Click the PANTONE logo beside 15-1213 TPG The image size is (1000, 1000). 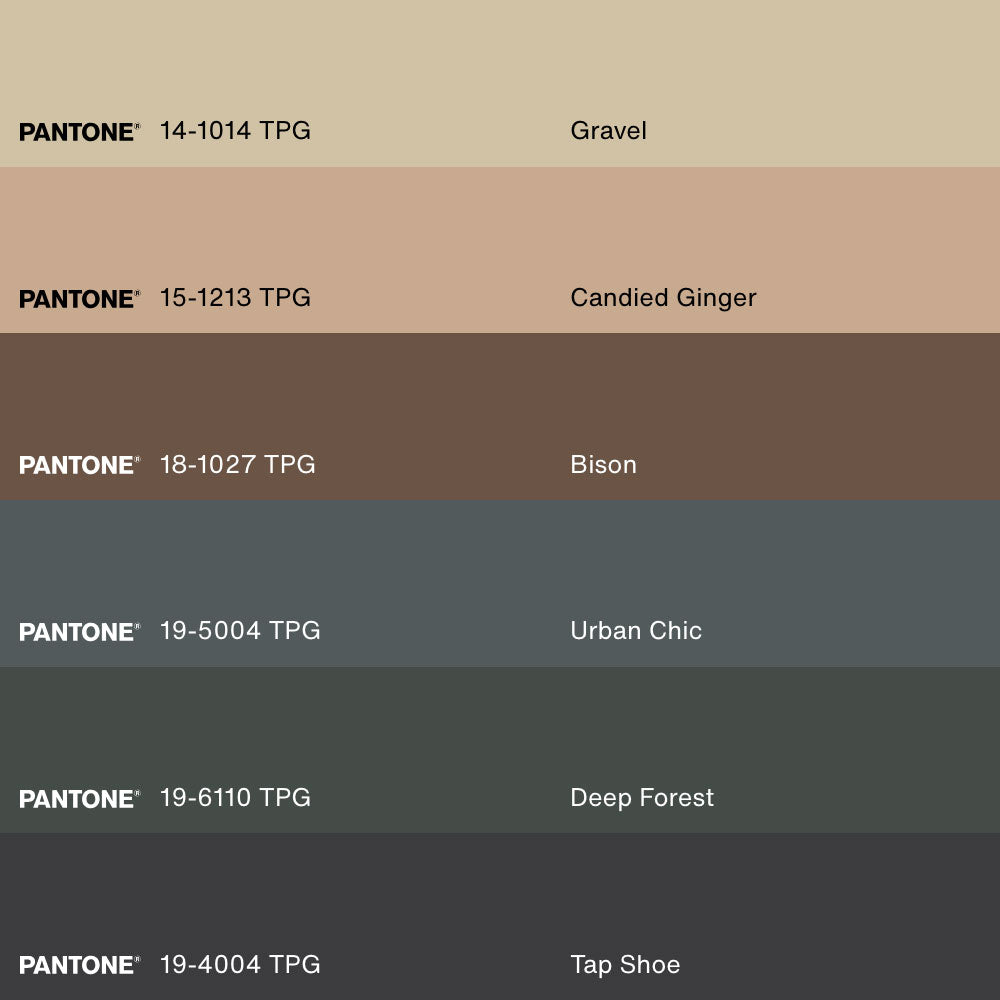[x=79, y=299]
